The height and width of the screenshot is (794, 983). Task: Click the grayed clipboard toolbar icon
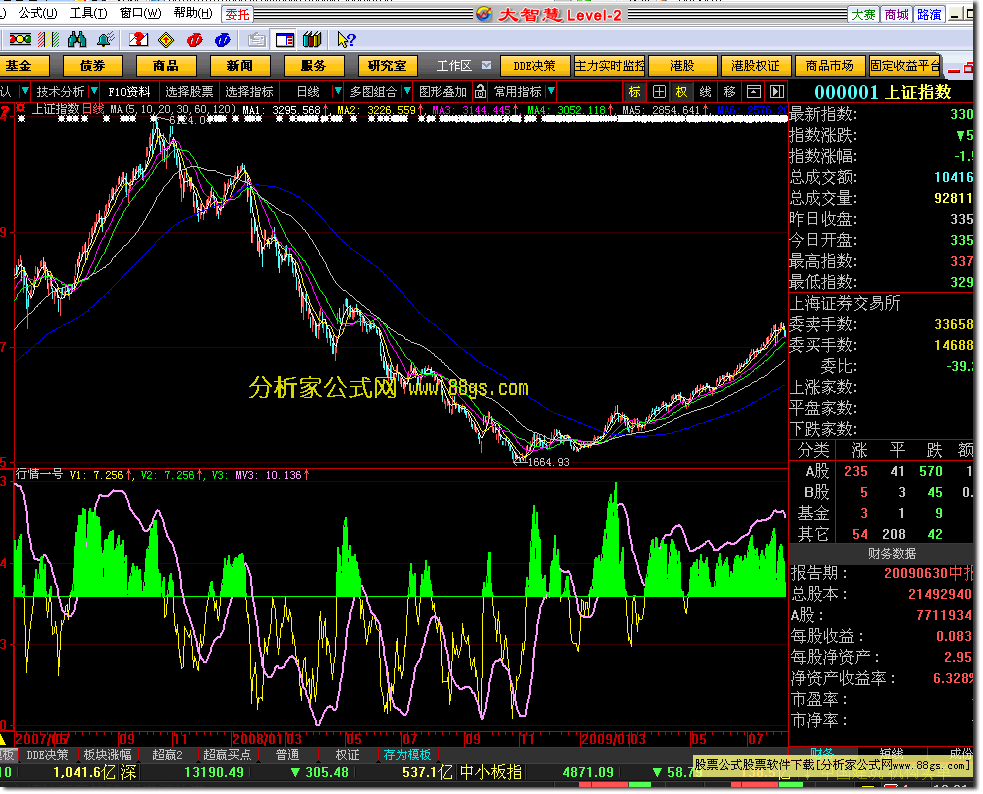[256, 40]
